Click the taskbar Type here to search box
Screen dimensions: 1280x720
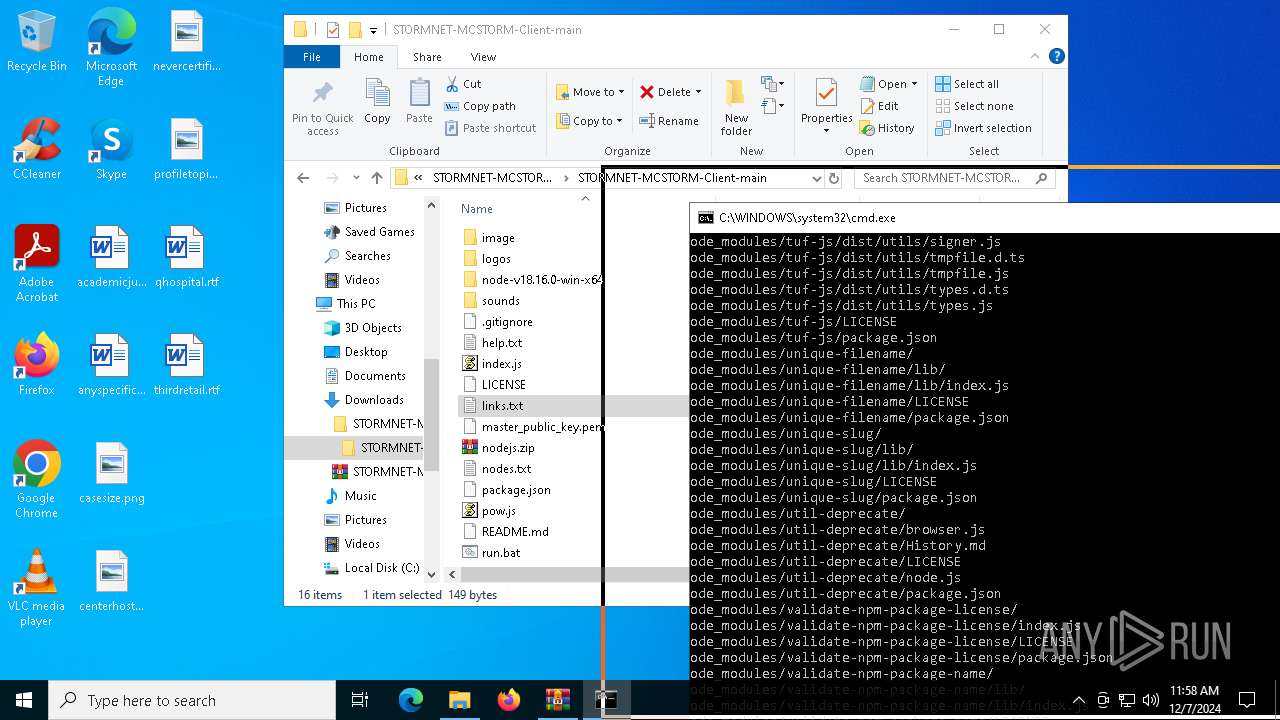click(x=192, y=700)
